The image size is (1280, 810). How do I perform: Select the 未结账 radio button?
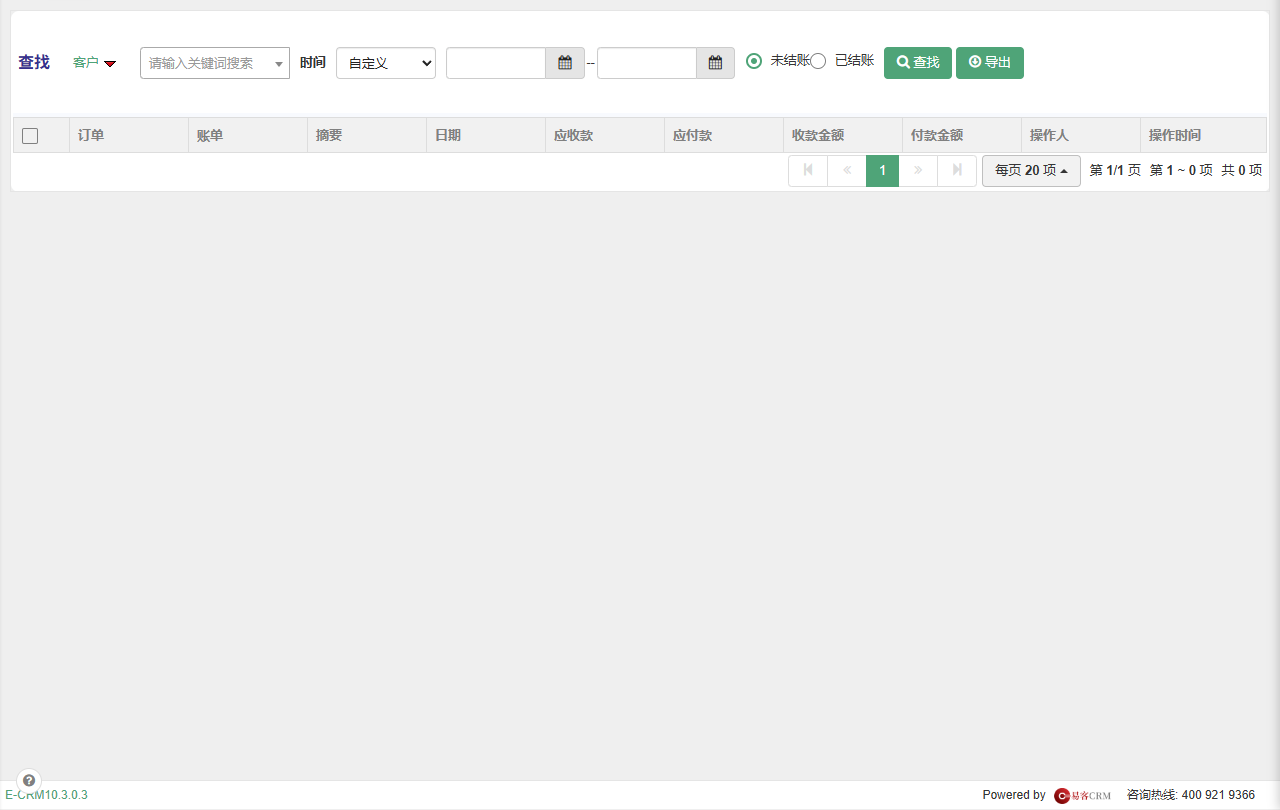754,61
